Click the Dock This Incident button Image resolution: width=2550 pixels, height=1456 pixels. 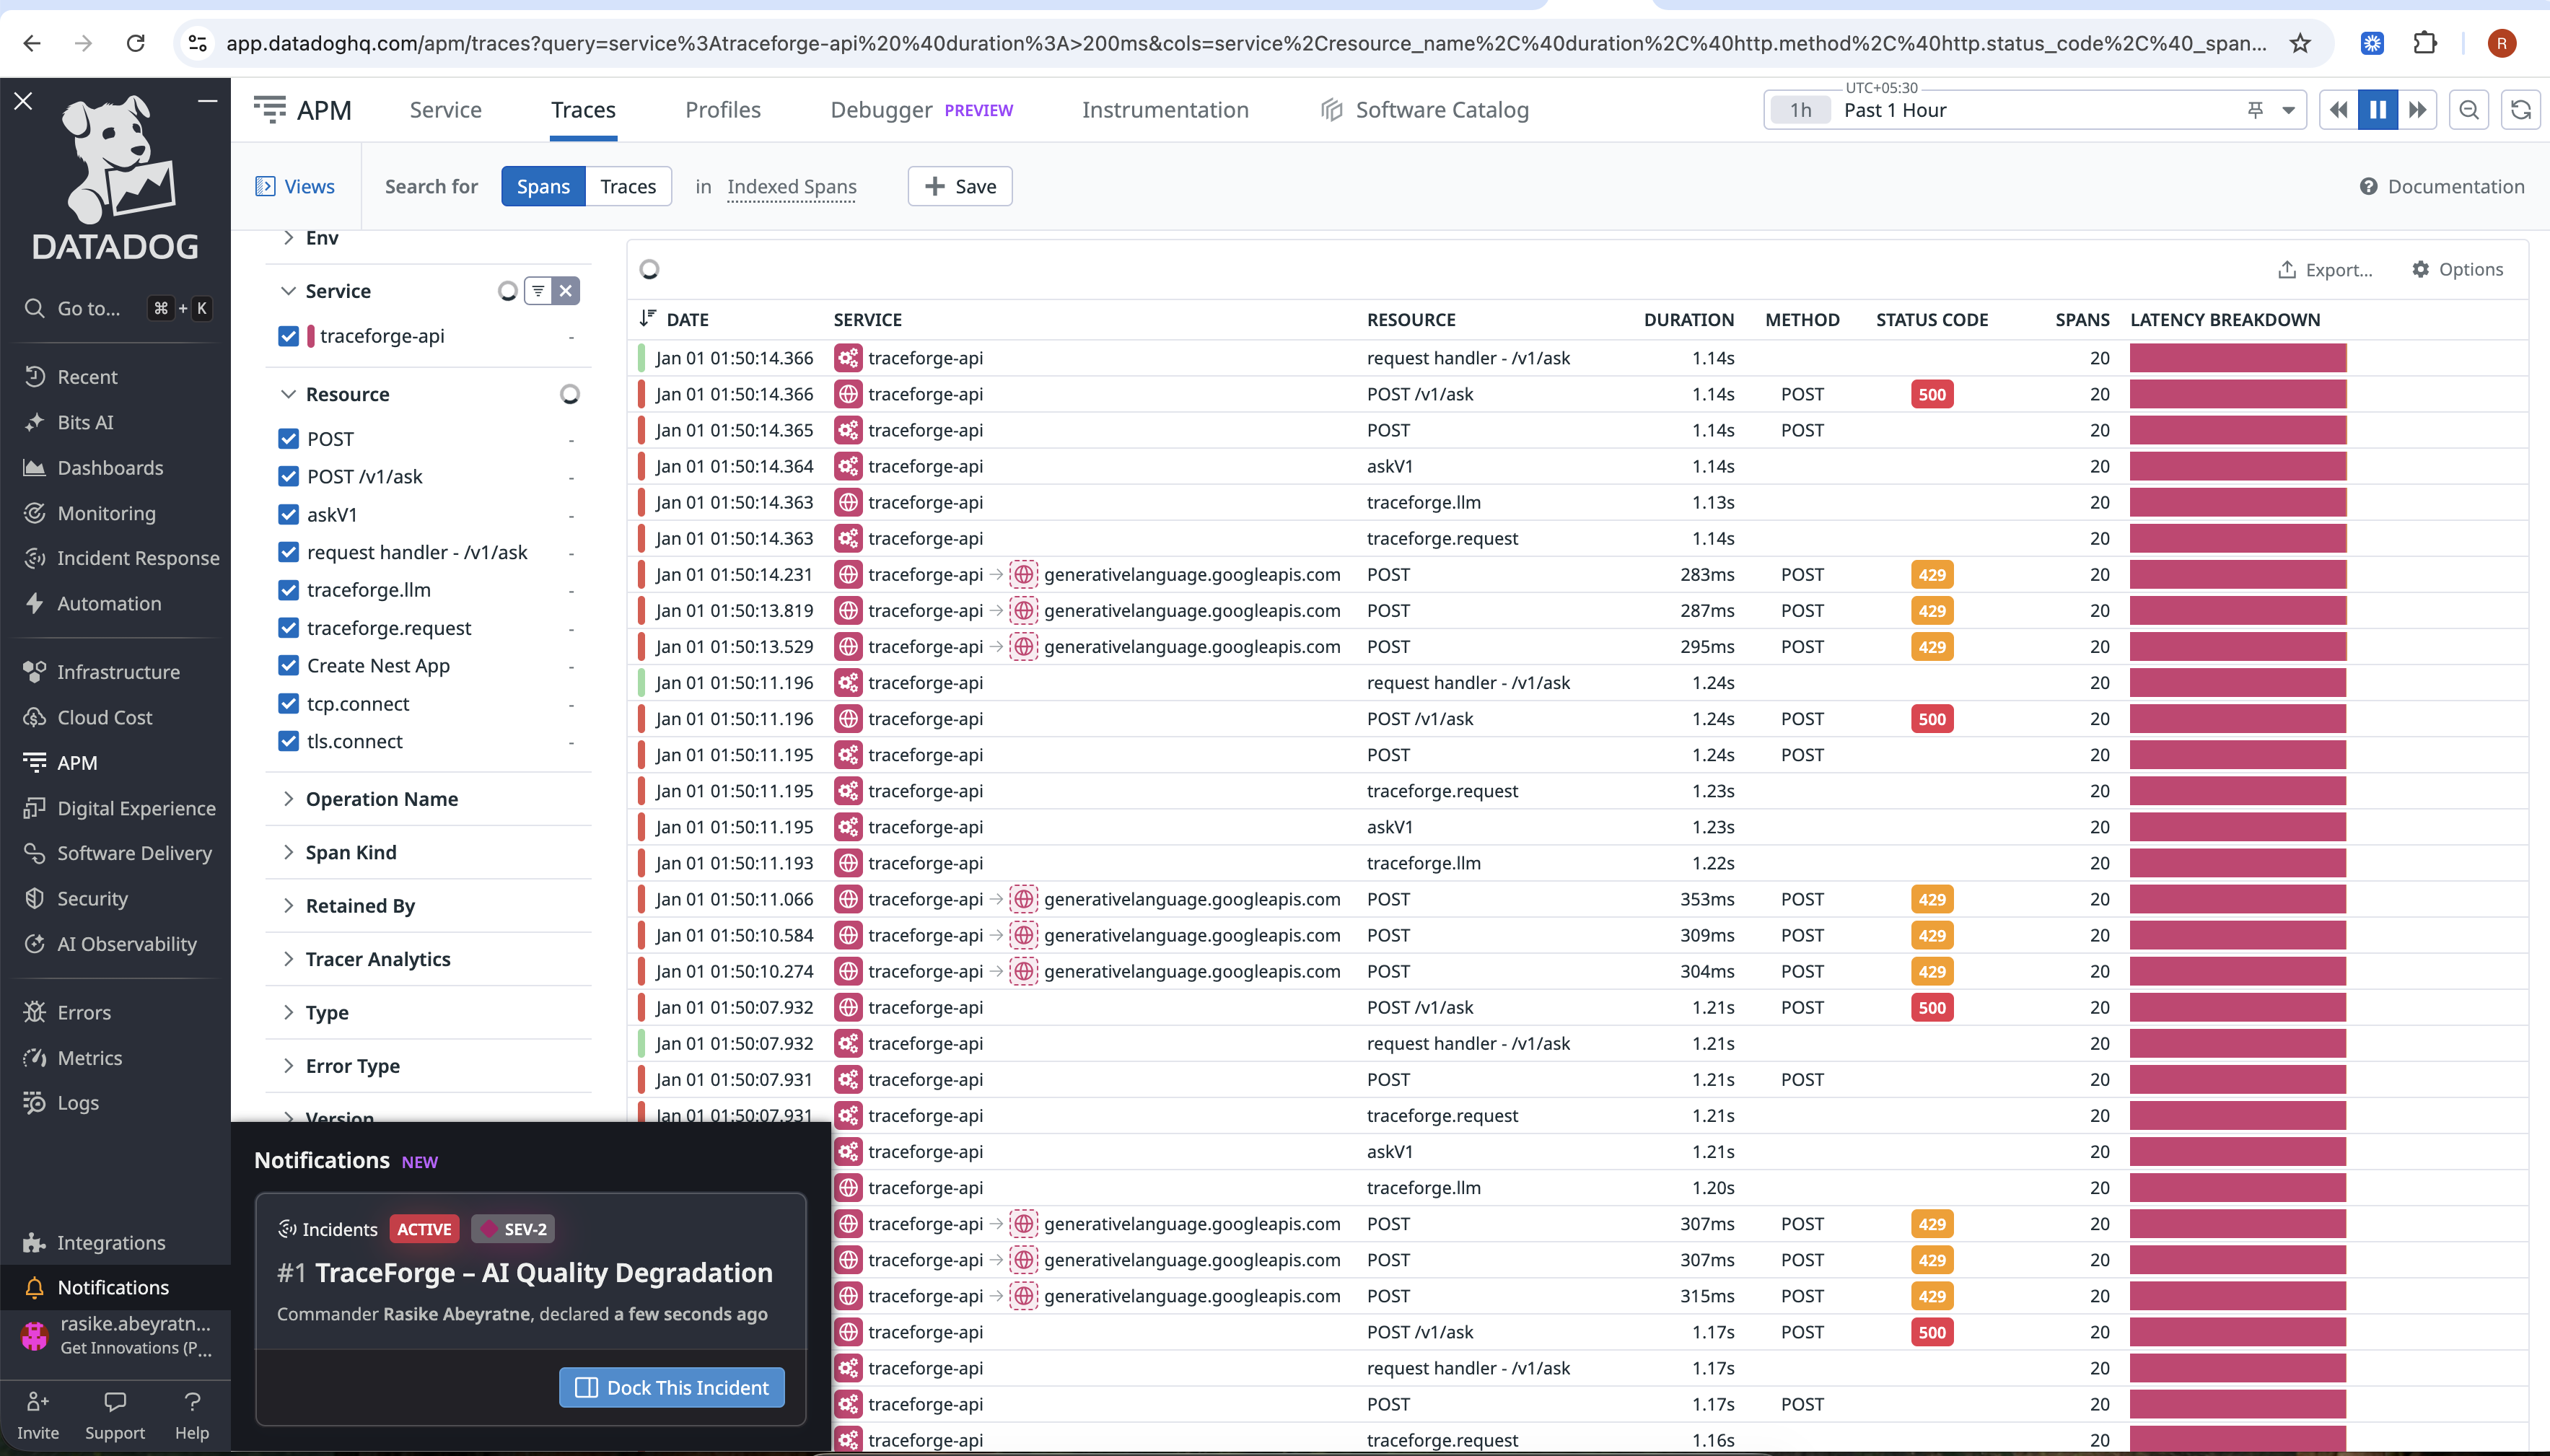coord(672,1387)
